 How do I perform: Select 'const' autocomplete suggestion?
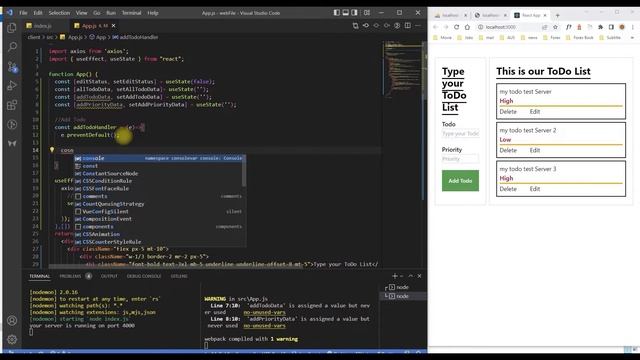click(159, 166)
